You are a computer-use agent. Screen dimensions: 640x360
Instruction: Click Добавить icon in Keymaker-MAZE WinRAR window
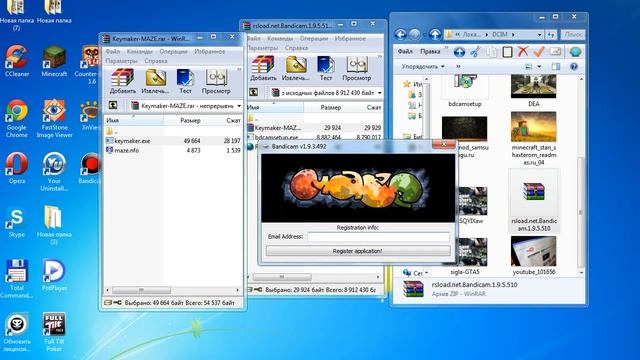pyautogui.click(x=122, y=81)
